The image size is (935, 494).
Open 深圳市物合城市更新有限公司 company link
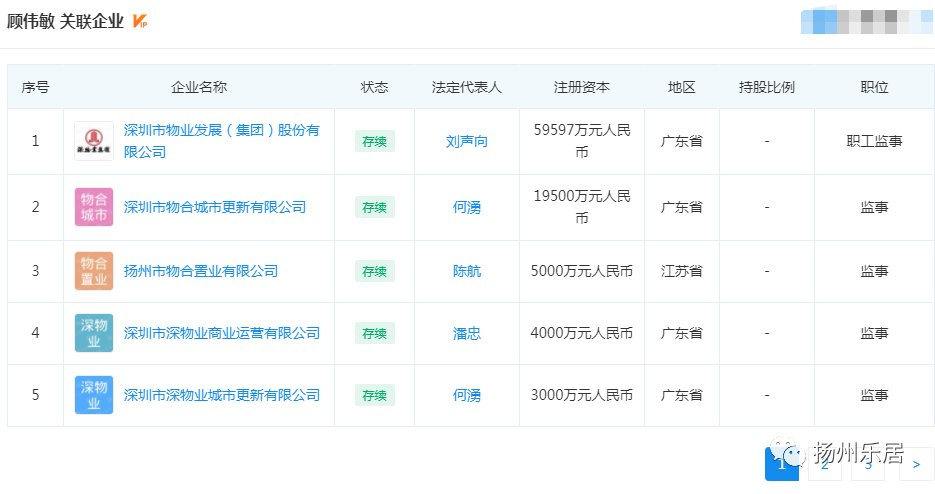[x=215, y=207]
